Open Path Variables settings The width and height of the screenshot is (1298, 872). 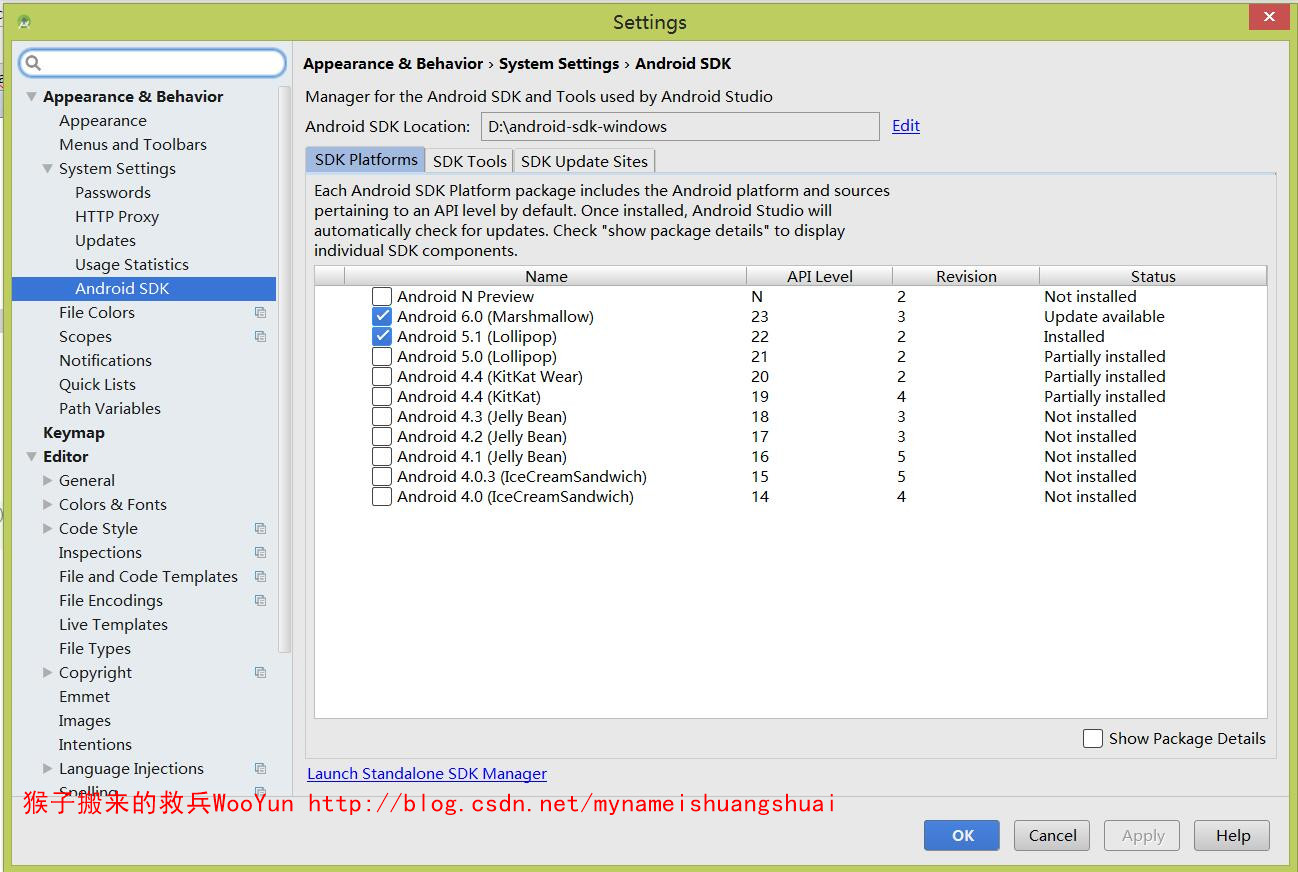tap(110, 409)
